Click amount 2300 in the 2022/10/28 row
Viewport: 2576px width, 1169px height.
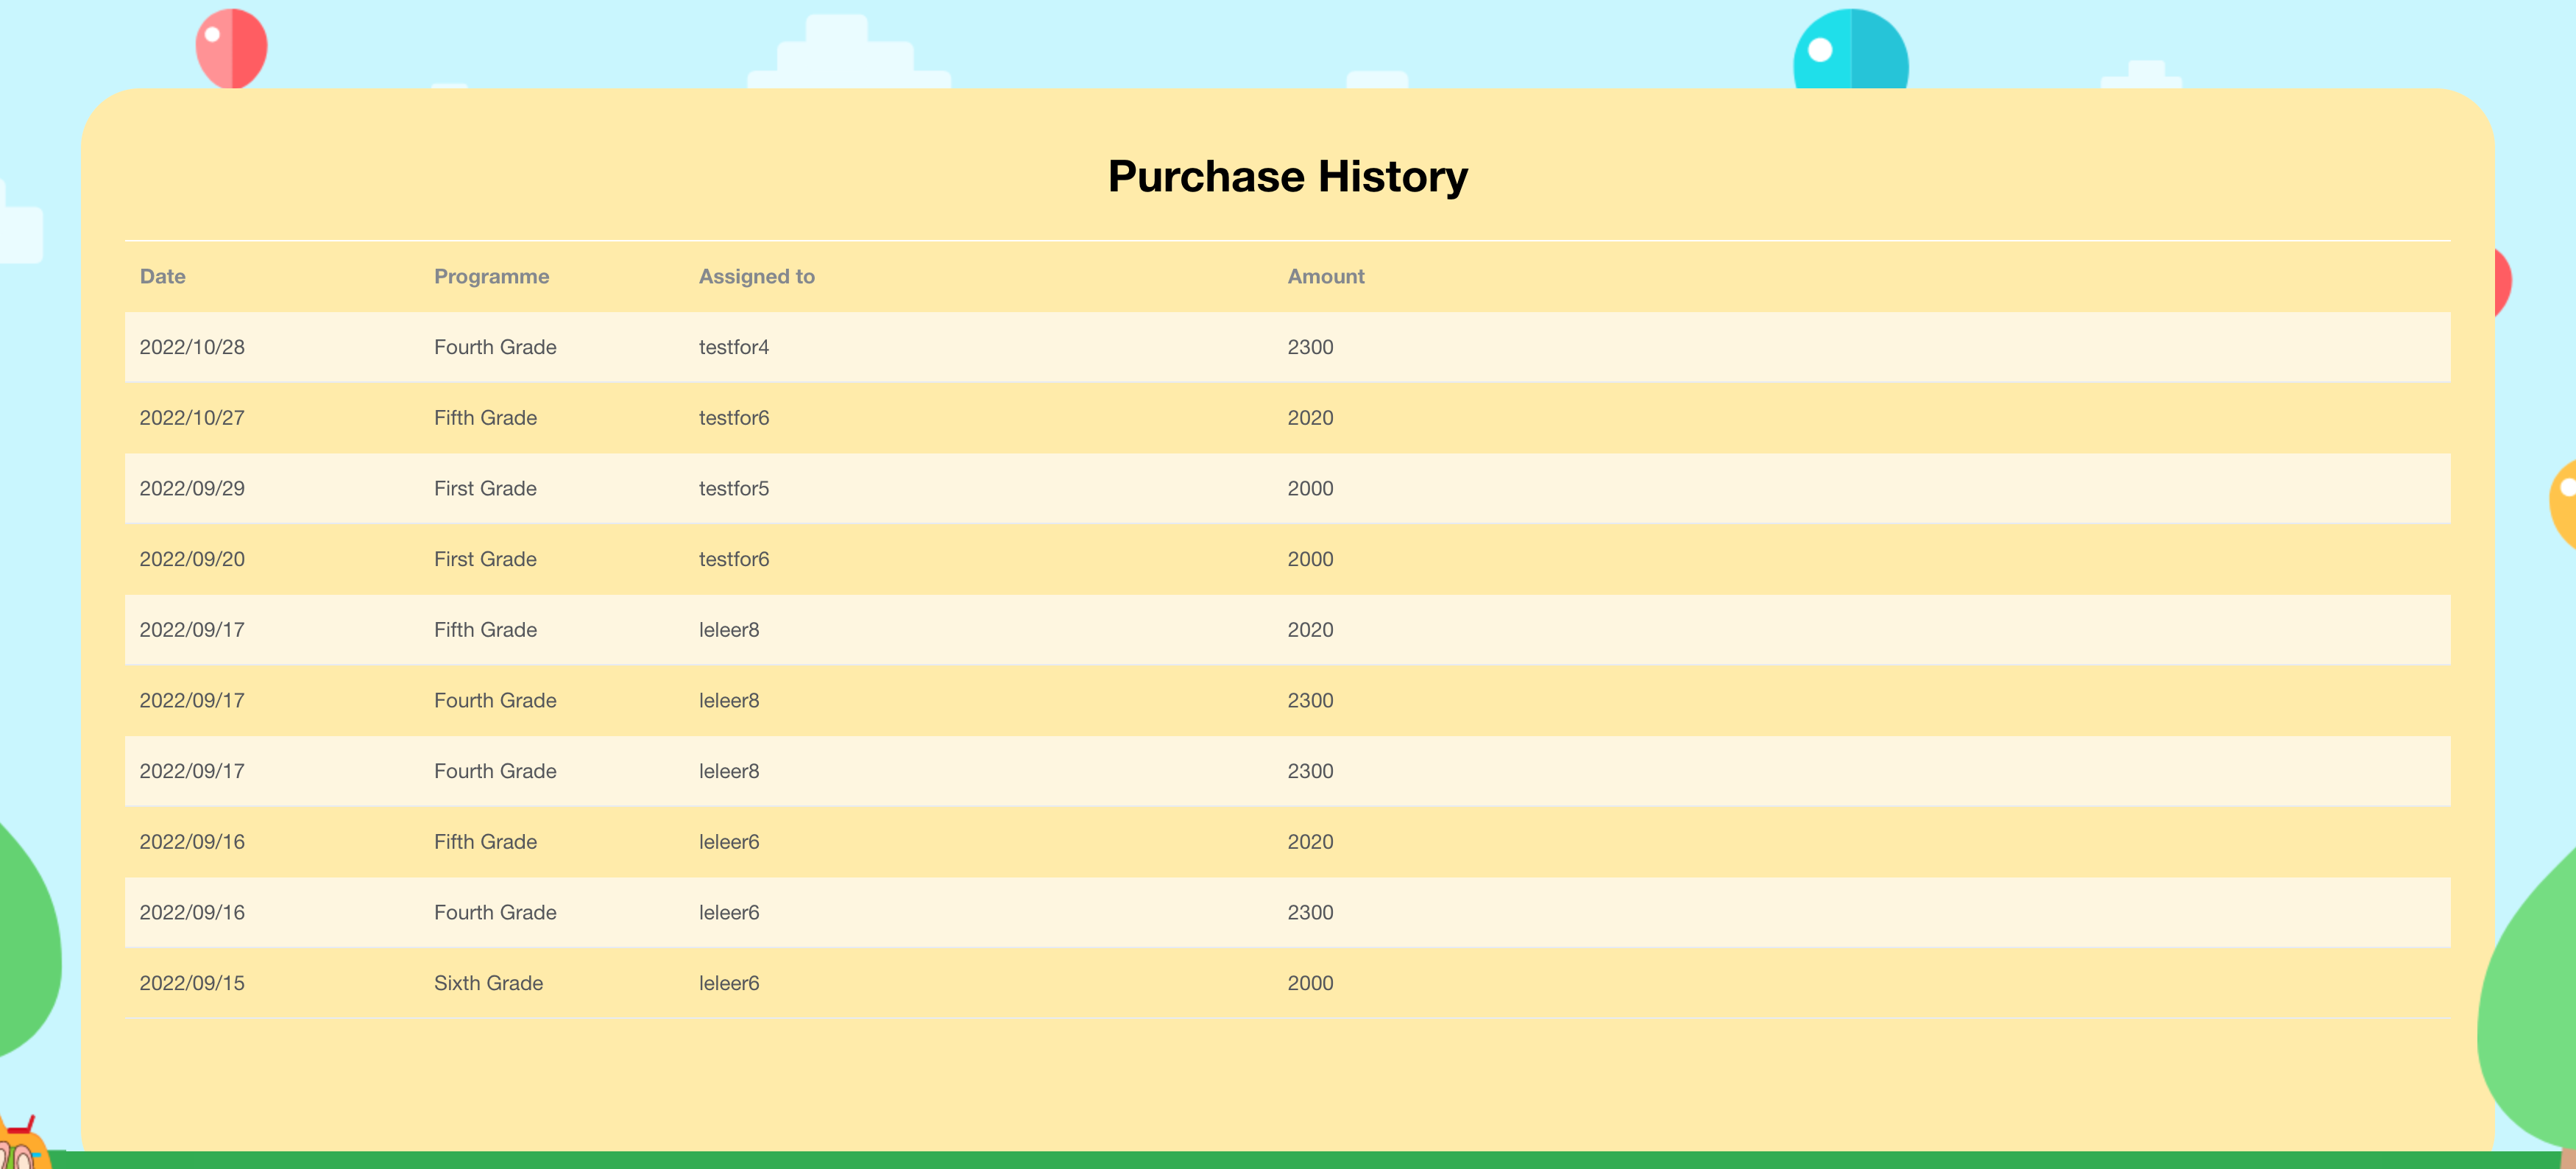click(1310, 347)
